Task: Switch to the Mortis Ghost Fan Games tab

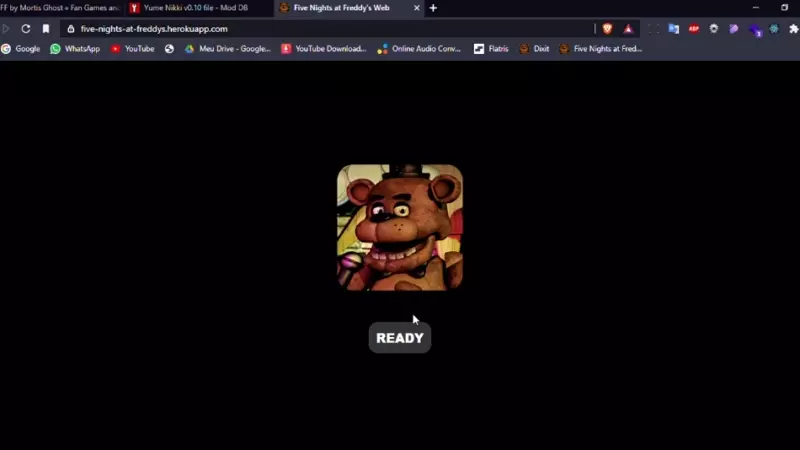Action: [58, 8]
